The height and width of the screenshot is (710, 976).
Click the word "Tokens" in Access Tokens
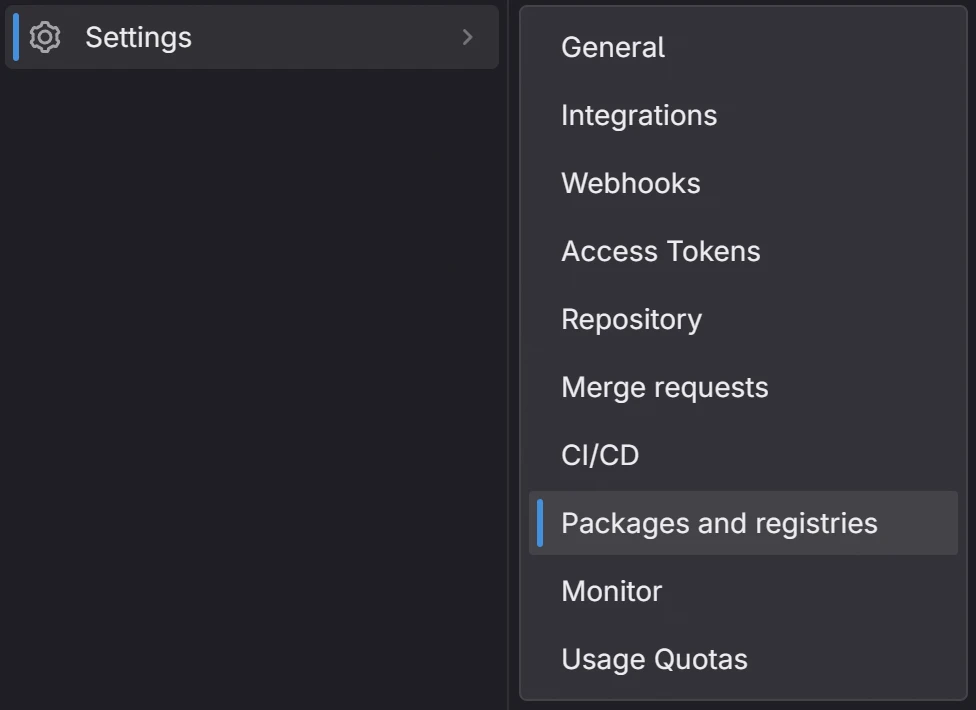718,251
